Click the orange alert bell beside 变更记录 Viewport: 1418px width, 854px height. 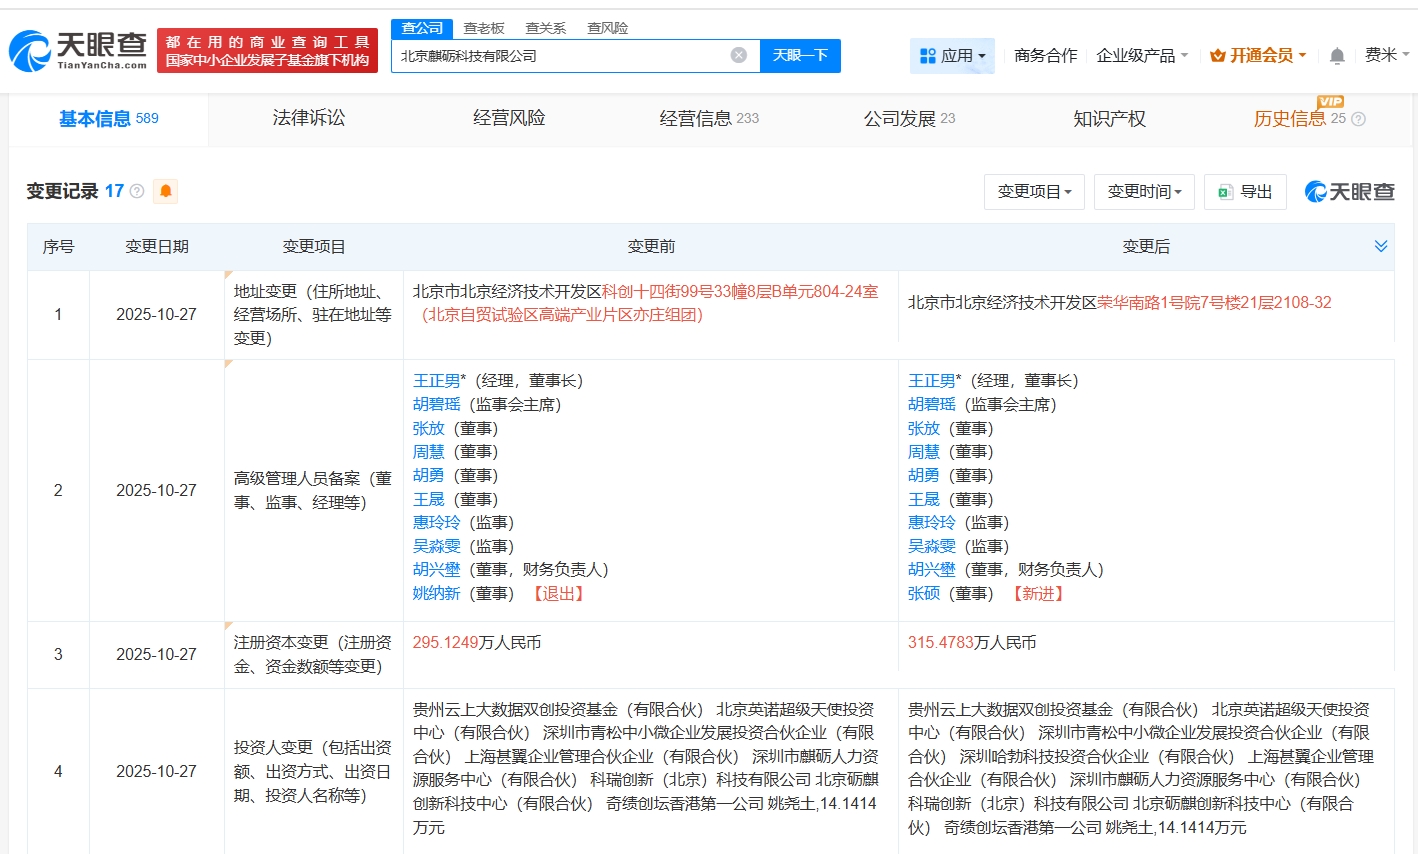[x=166, y=191]
